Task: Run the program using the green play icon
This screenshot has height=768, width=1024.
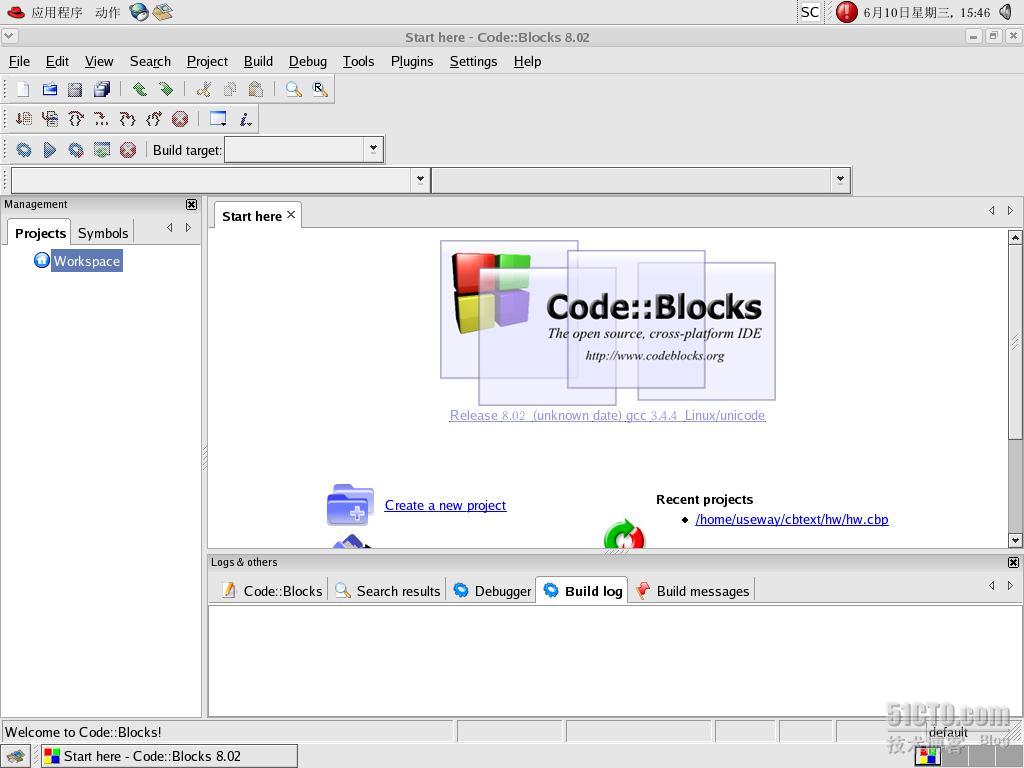Action: tap(49, 149)
